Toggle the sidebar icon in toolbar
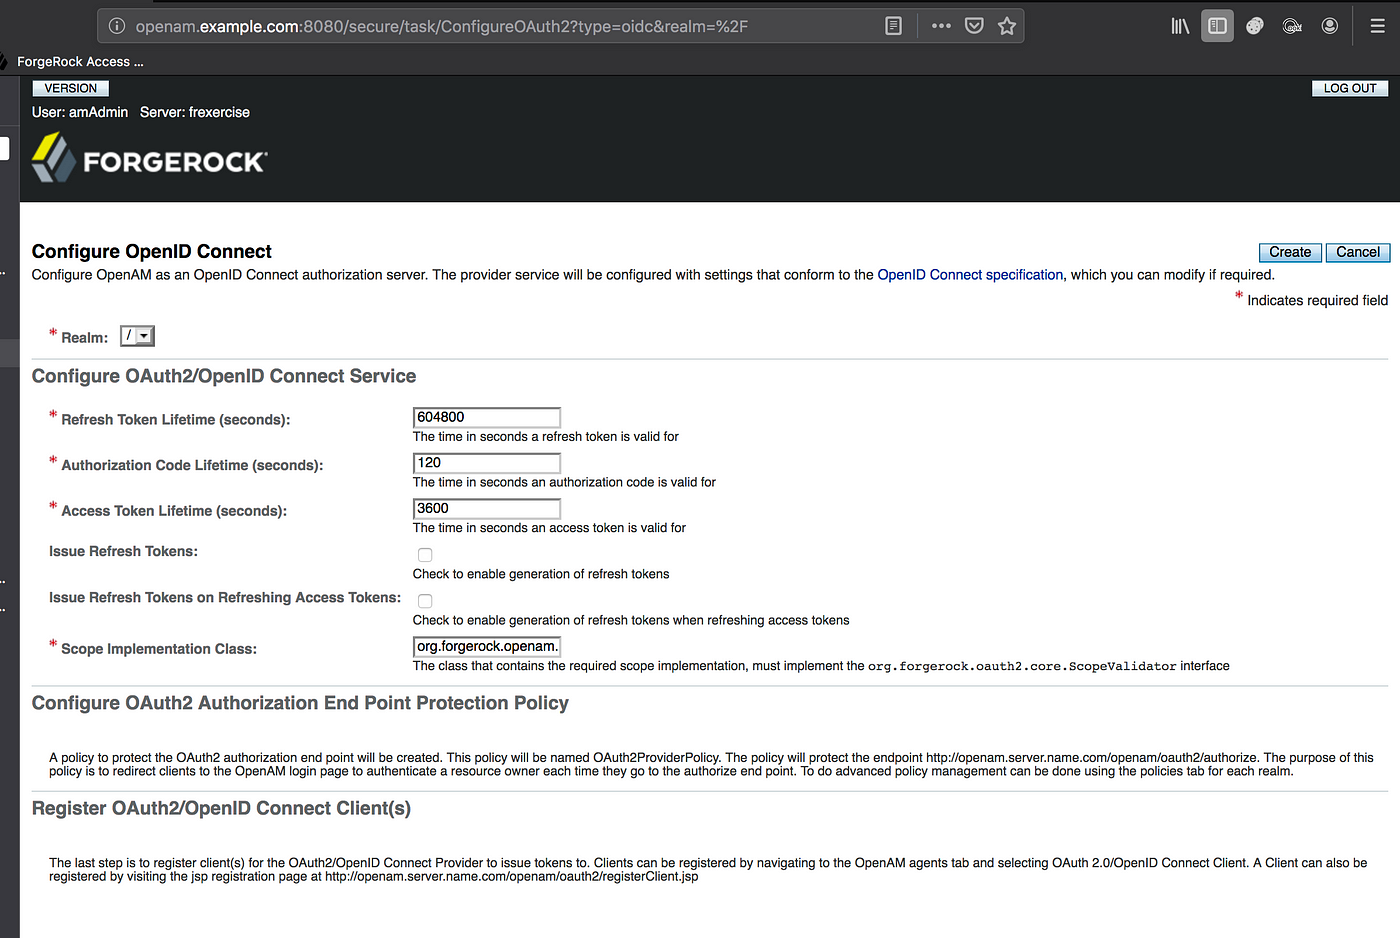This screenshot has width=1400, height=938. 1217,26
